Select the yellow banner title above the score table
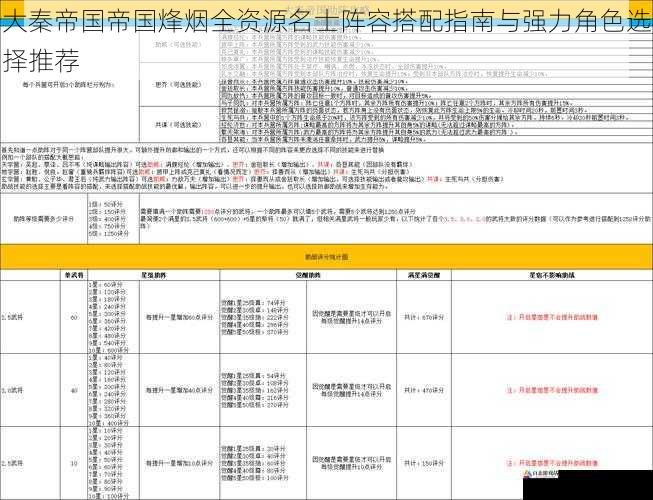Image resolution: width=653 pixels, height=500 pixels. pyautogui.click(x=326, y=257)
